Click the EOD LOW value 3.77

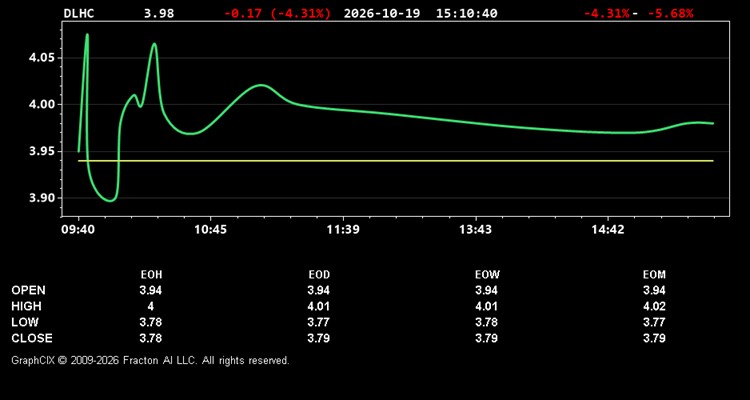319,322
